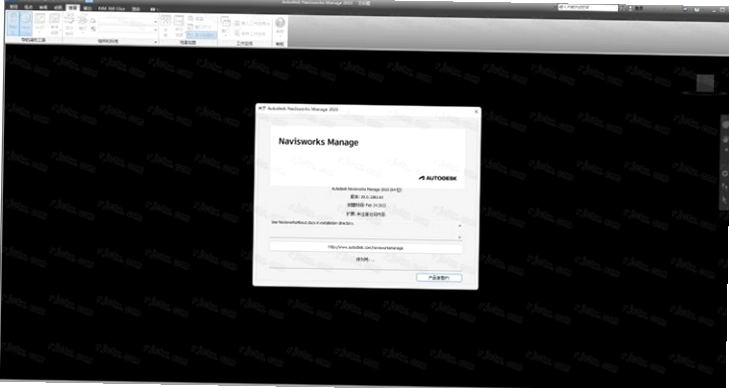Click the dialog text area scrollbar down arrow

tap(459, 237)
